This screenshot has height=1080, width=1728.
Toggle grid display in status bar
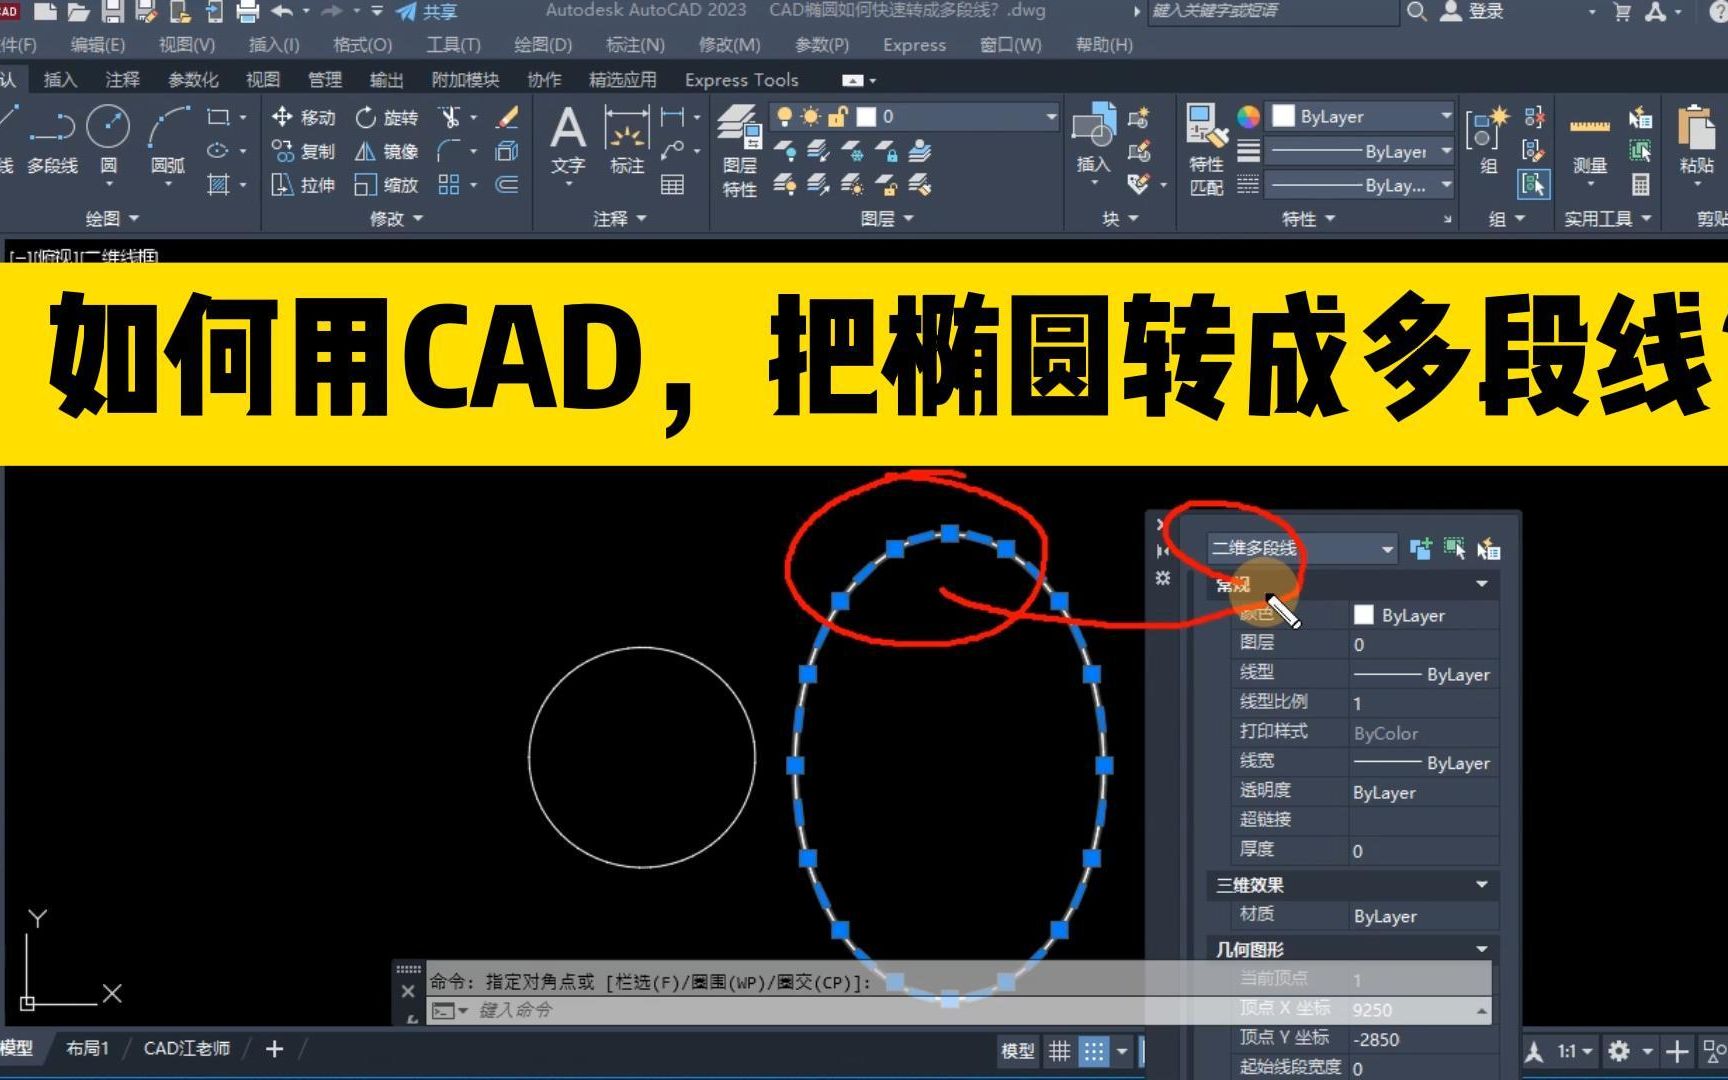point(1060,1051)
